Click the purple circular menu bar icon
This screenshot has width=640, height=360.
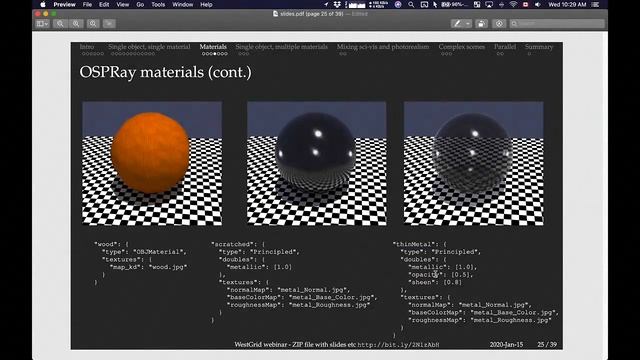click(x=398, y=4)
